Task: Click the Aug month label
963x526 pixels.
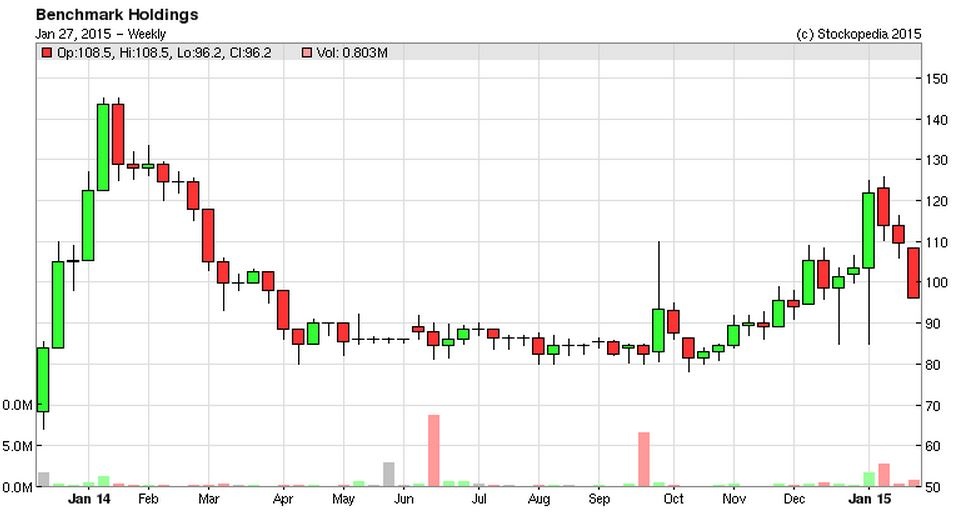Action: pyautogui.click(x=539, y=498)
